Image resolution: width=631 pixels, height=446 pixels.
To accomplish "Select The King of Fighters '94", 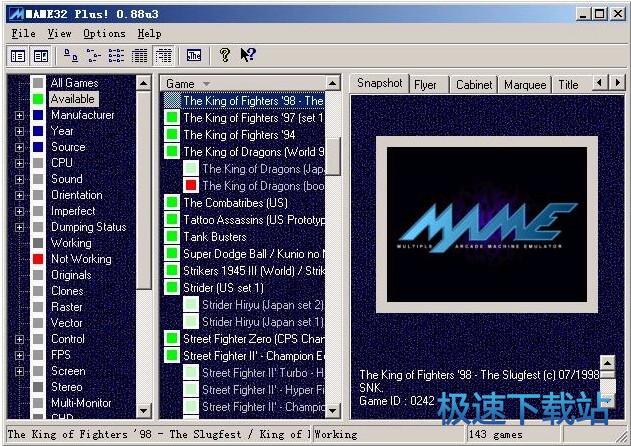I will coord(239,135).
